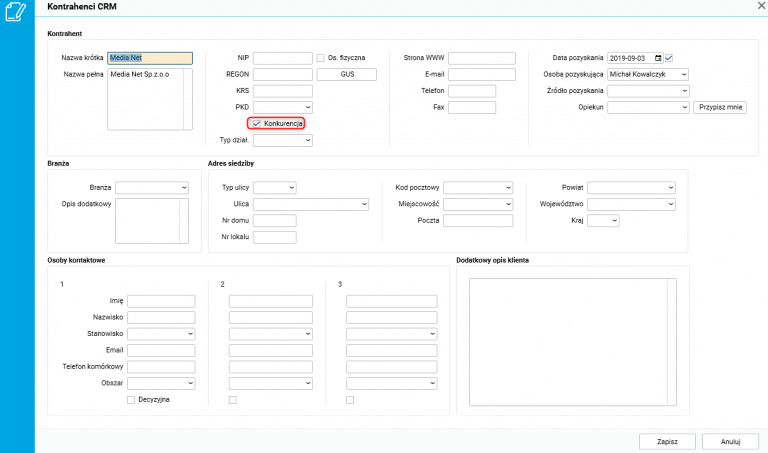This screenshot has height=453, width=768.
Task: Toggle the Os. fizyczna checkbox
Action: (x=320, y=58)
